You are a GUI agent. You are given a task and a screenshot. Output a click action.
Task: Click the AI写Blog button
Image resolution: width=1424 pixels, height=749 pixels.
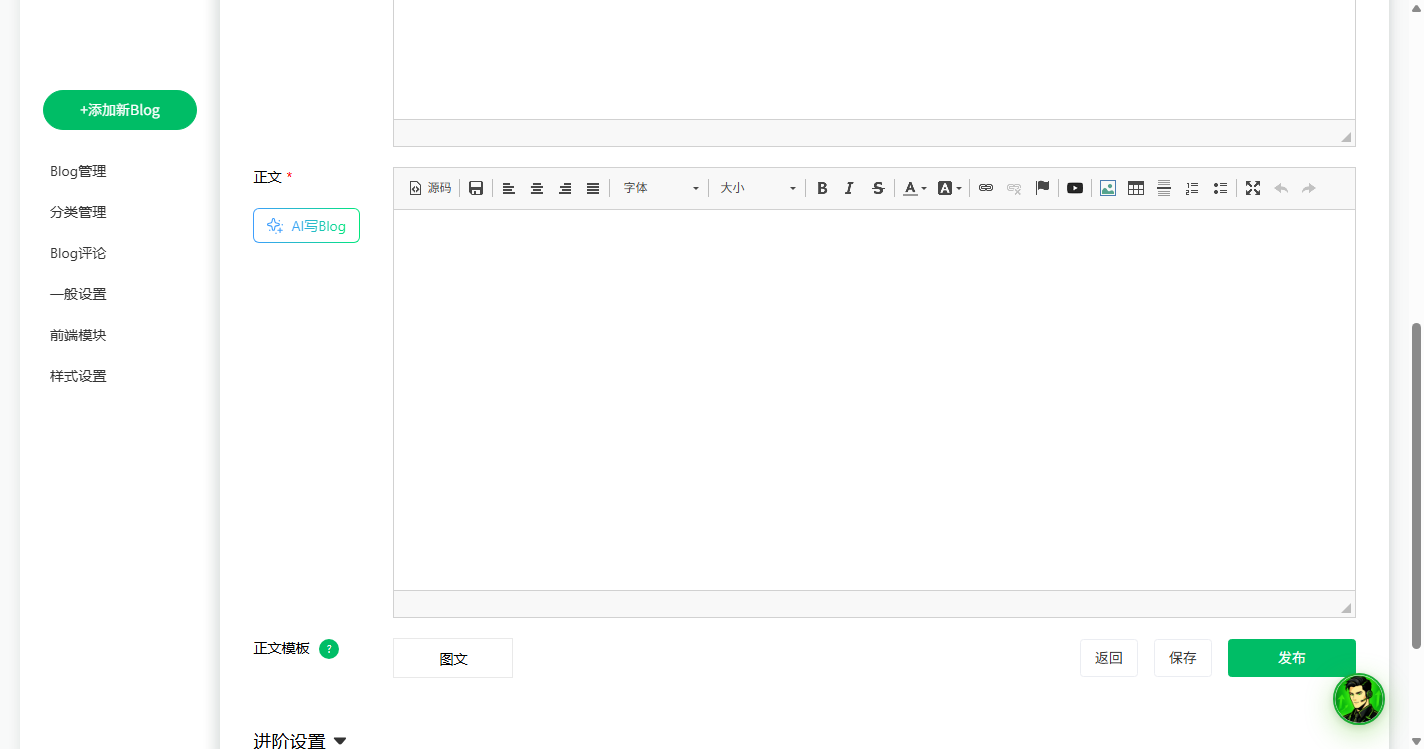306,226
